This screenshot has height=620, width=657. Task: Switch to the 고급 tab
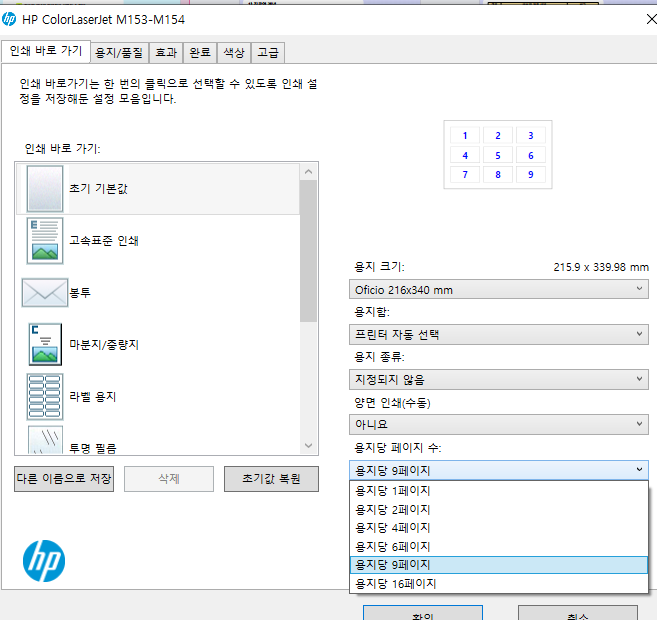pos(268,53)
